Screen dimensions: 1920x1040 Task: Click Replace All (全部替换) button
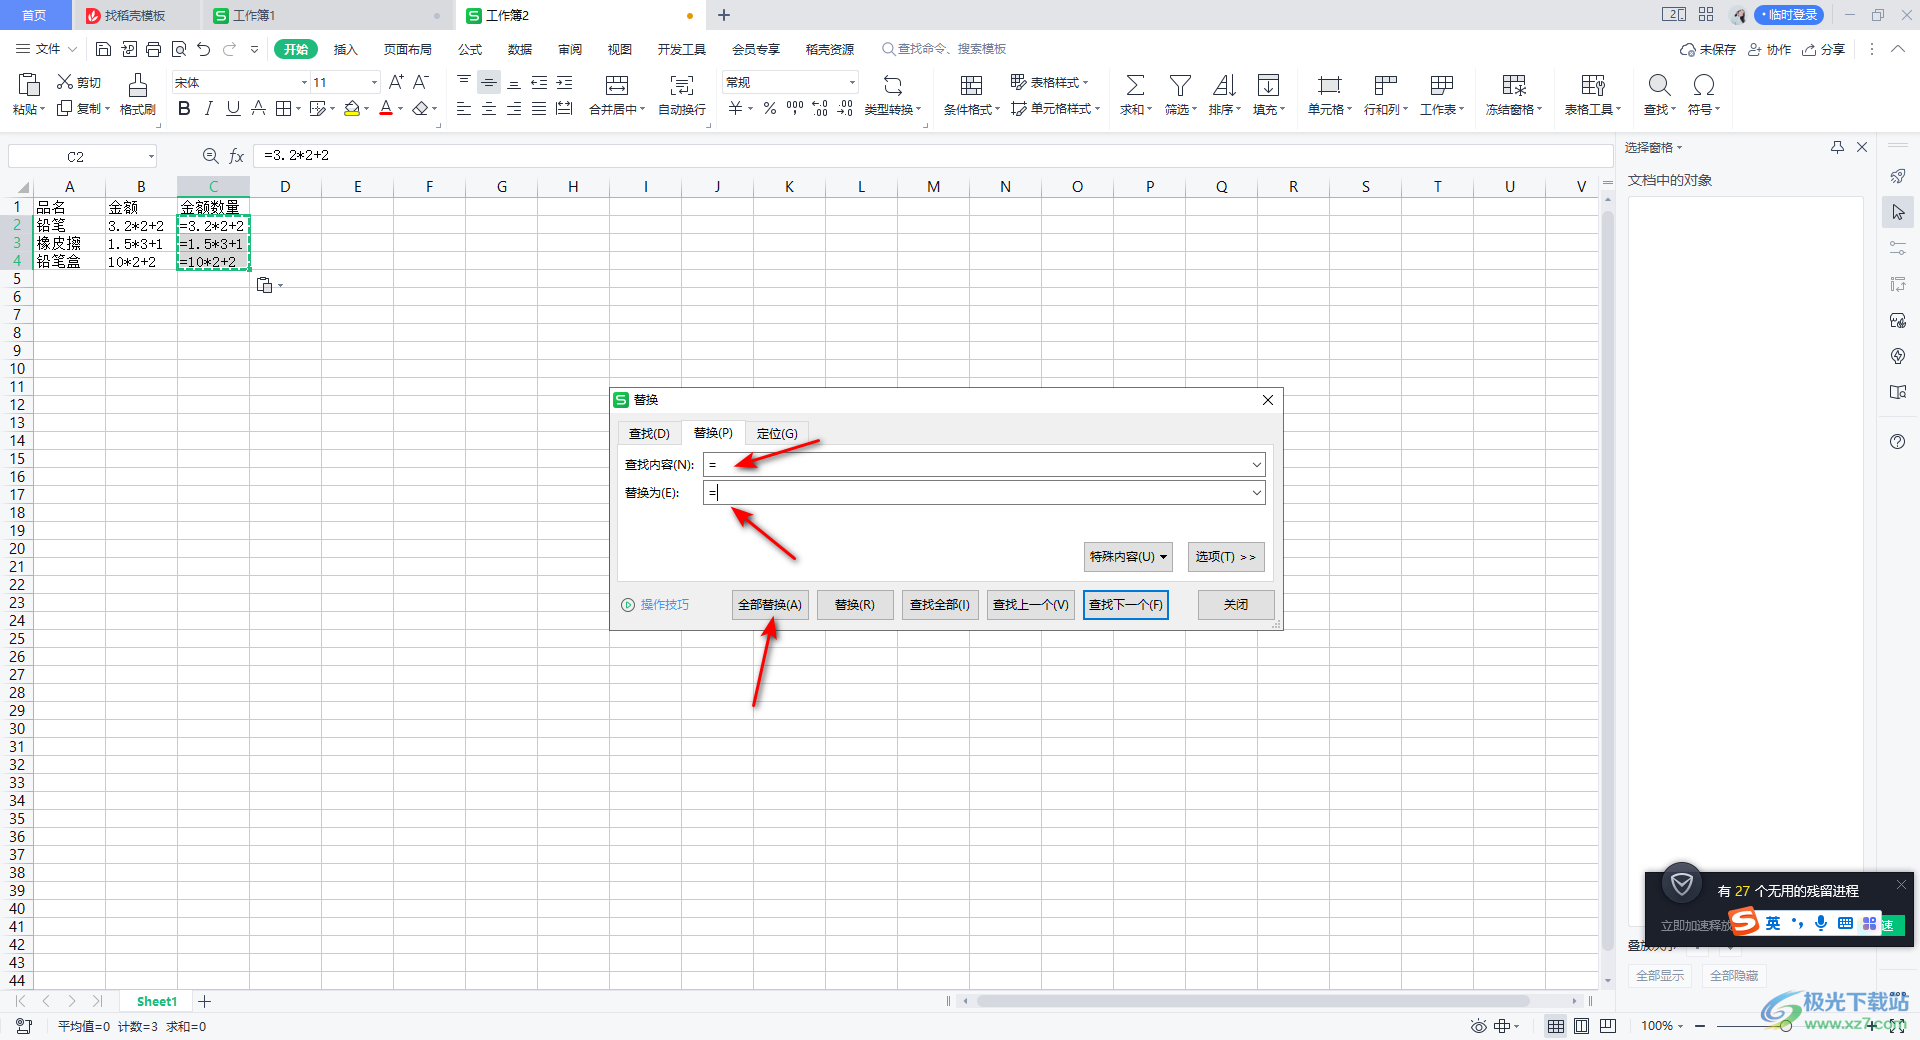pyautogui.click(x=770, y=605)
